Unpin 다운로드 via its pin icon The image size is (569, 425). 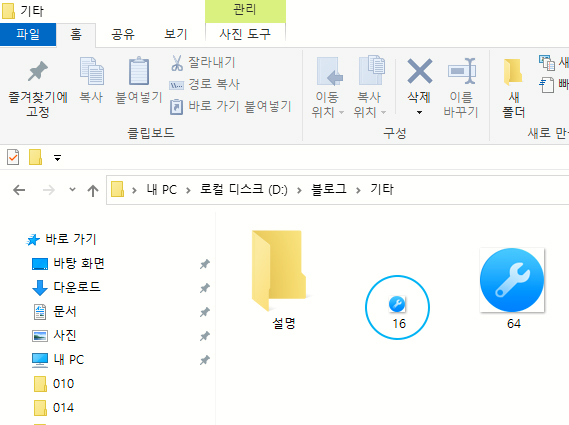[205, 288]
